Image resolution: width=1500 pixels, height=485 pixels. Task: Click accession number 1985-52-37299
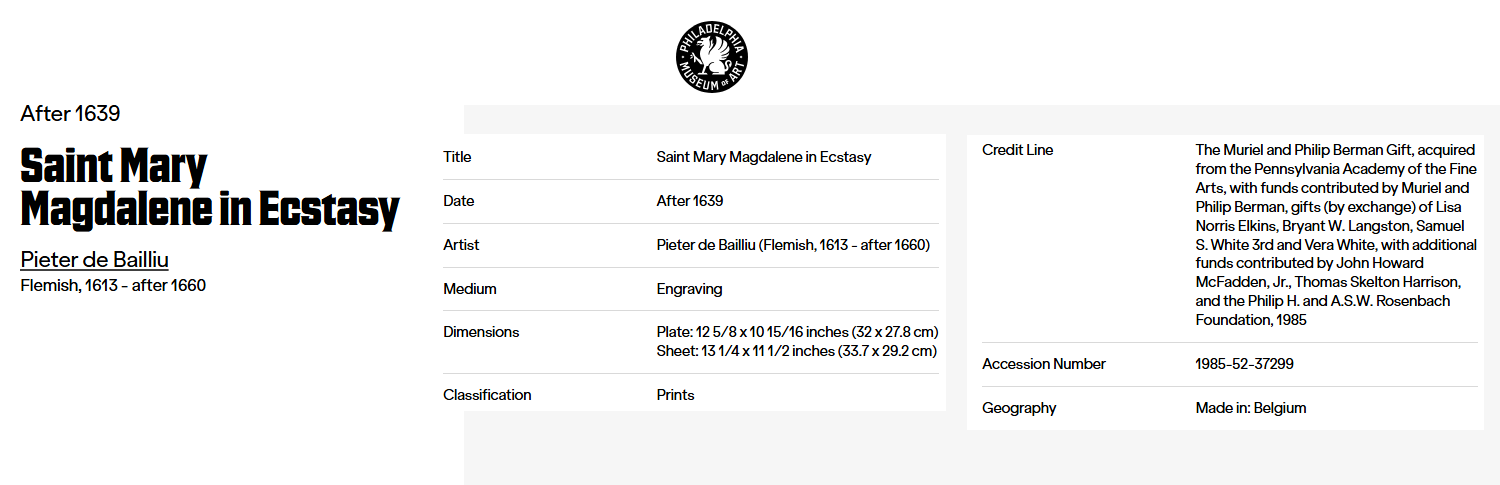point(1244,364)
